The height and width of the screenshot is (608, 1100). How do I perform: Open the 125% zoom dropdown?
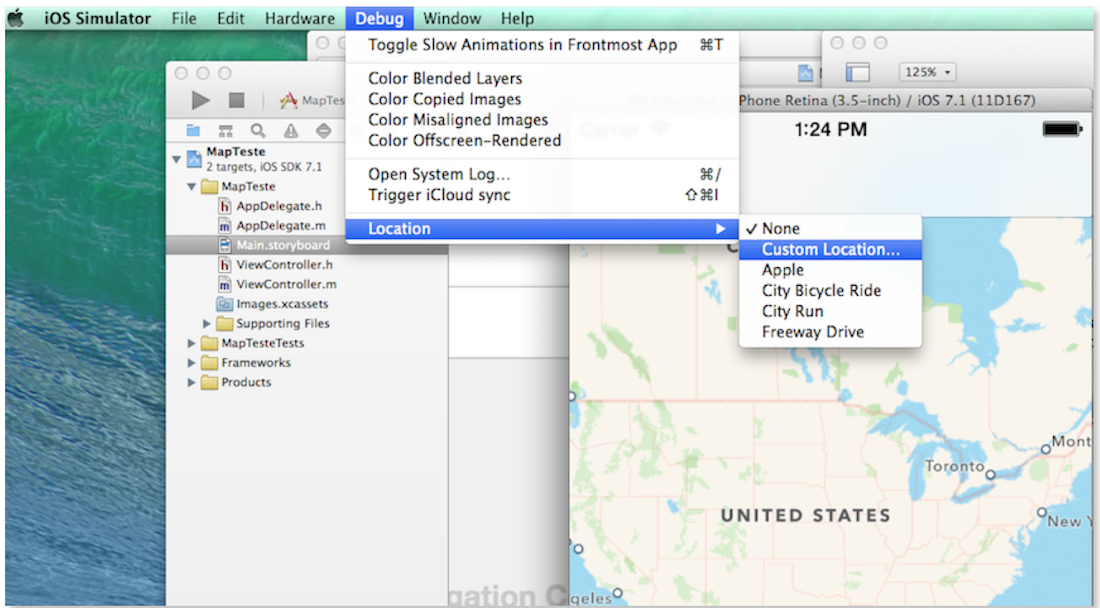pyautogui.click(x=927, y=72)
